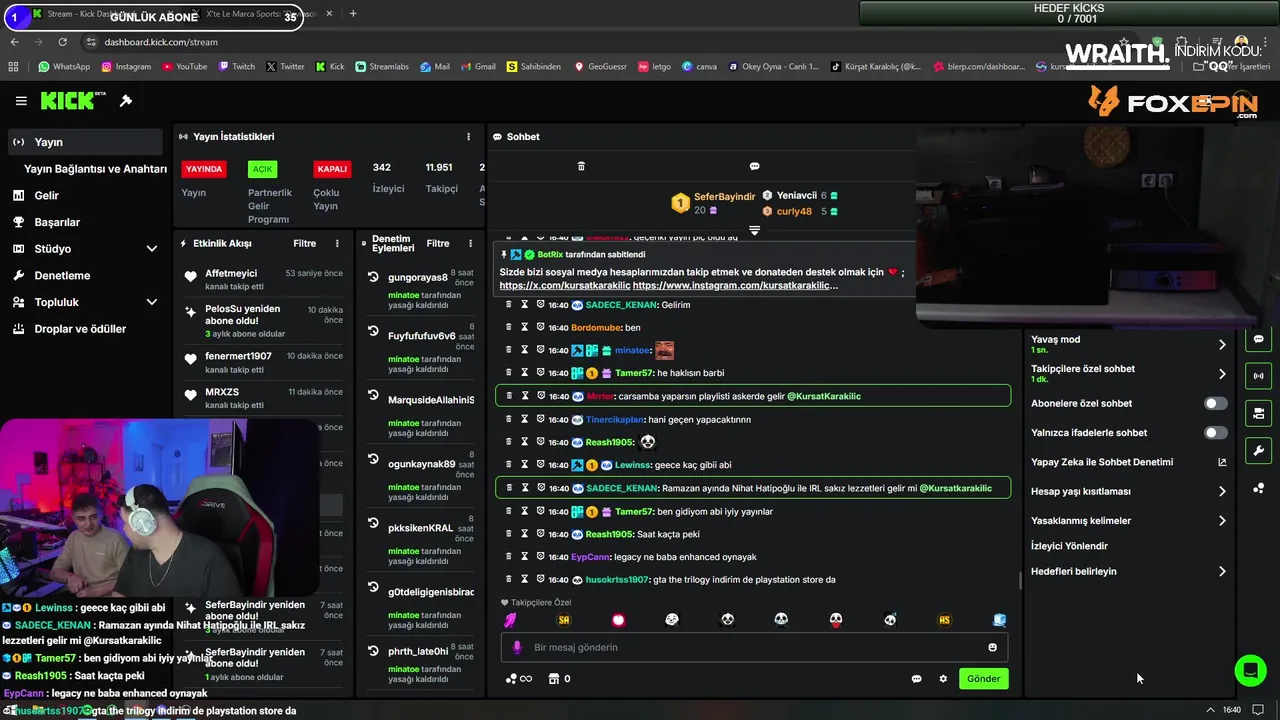Open the gift shop icon showing 0

[x=559, y=679]
